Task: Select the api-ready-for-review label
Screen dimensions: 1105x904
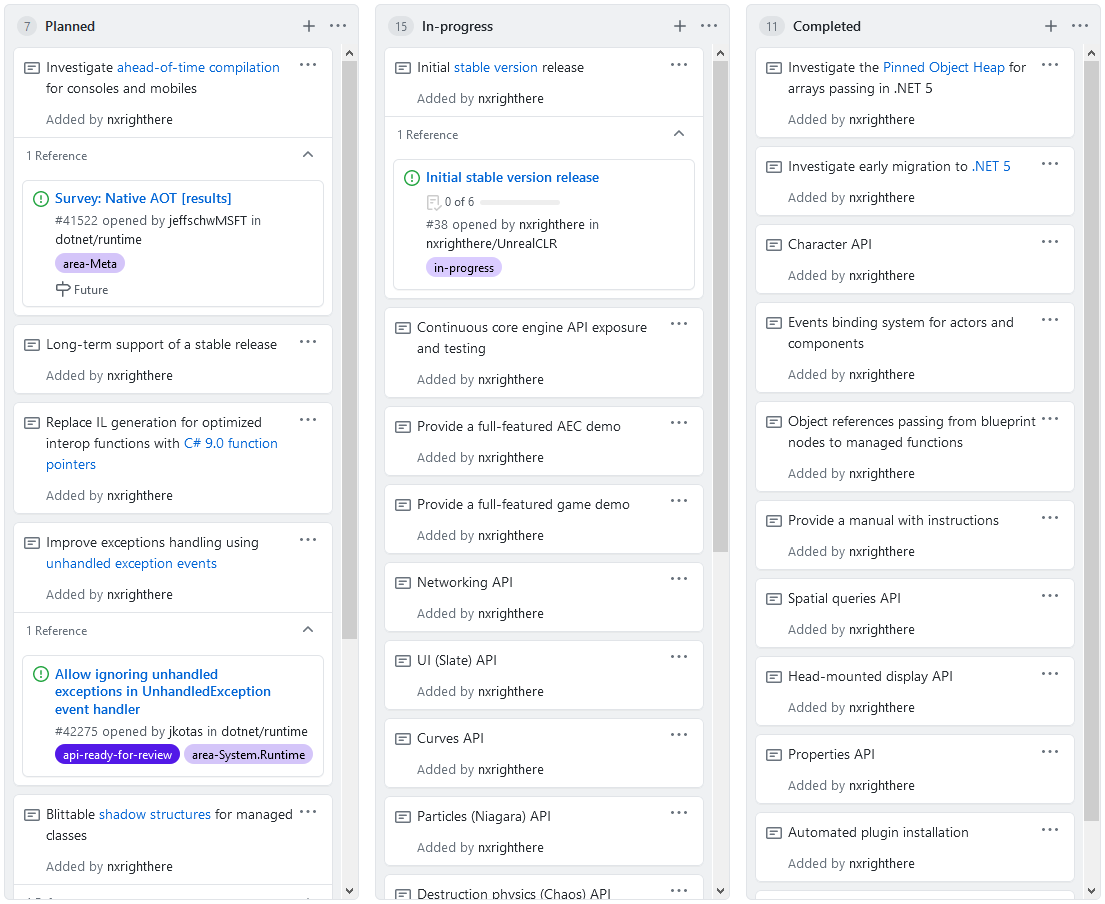Action: (x=117, y=755)
